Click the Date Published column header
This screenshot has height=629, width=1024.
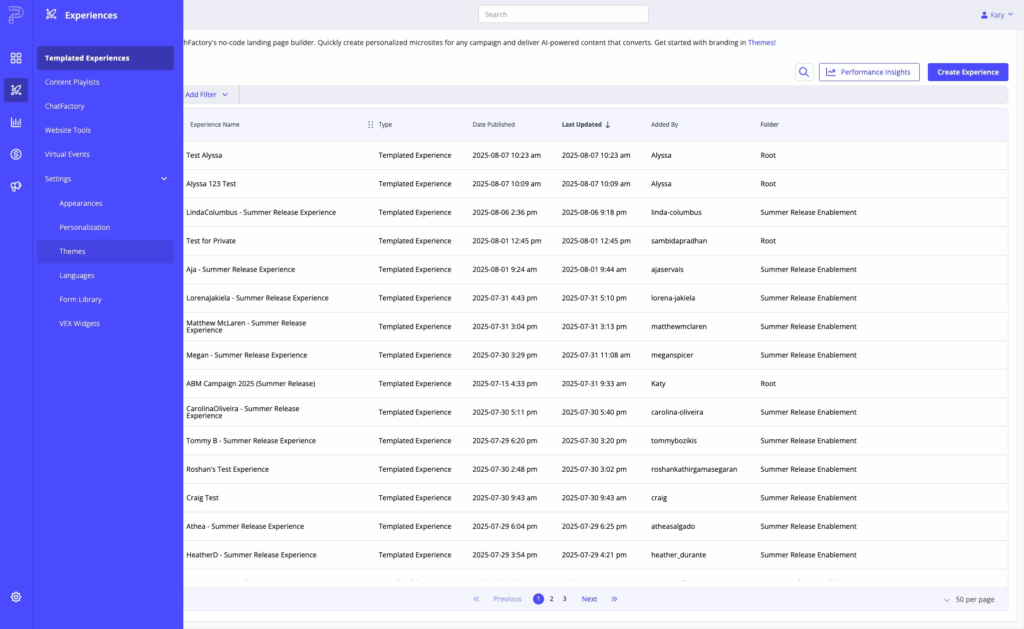pyautogui.click(x=494, y=125)
